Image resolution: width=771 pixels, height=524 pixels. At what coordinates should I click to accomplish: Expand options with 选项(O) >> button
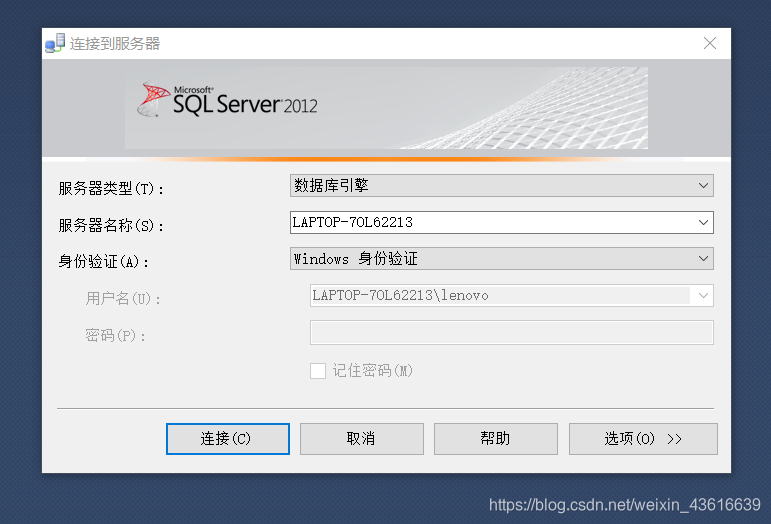coord(643,438)
